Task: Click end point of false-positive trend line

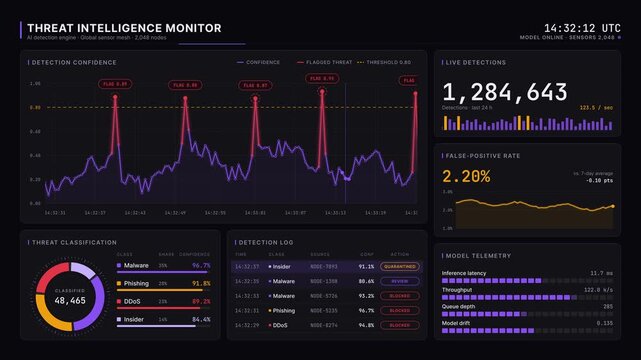Action: 612,206
